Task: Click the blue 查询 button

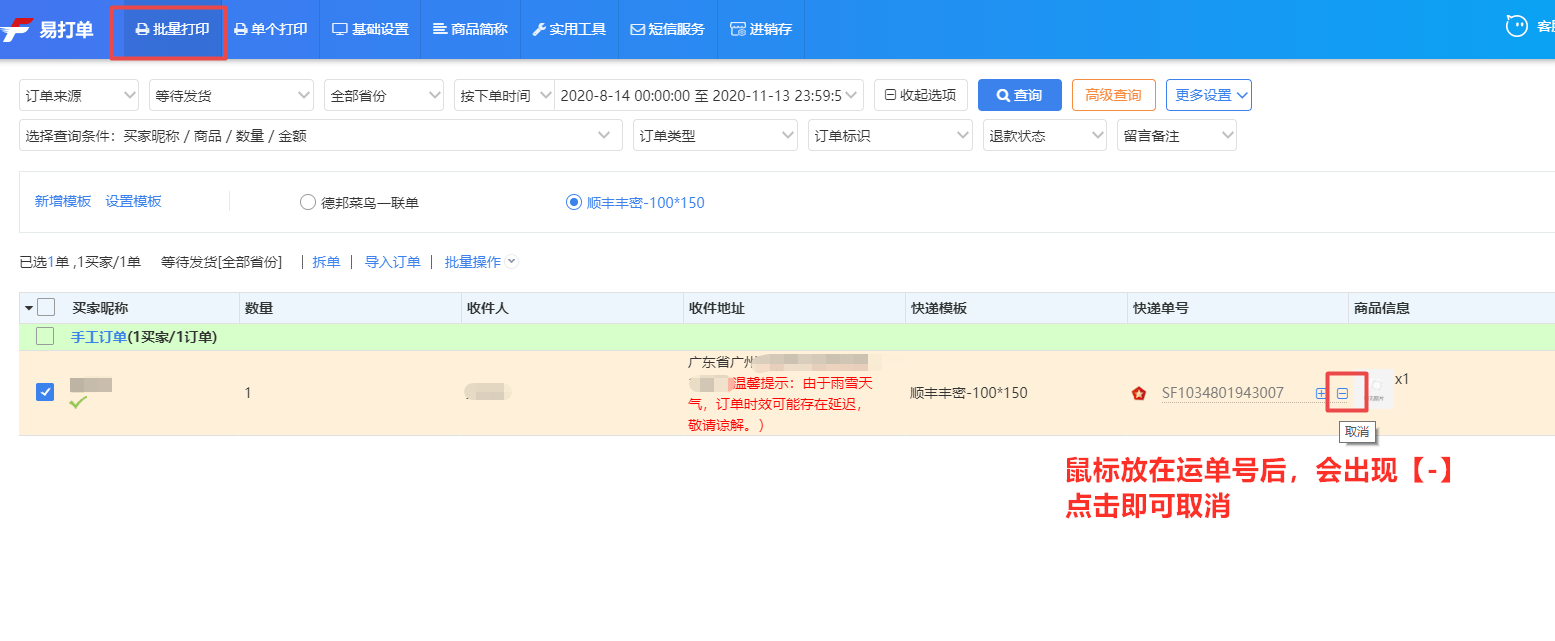Action: pyautogui.click(x=1019, y=95)
